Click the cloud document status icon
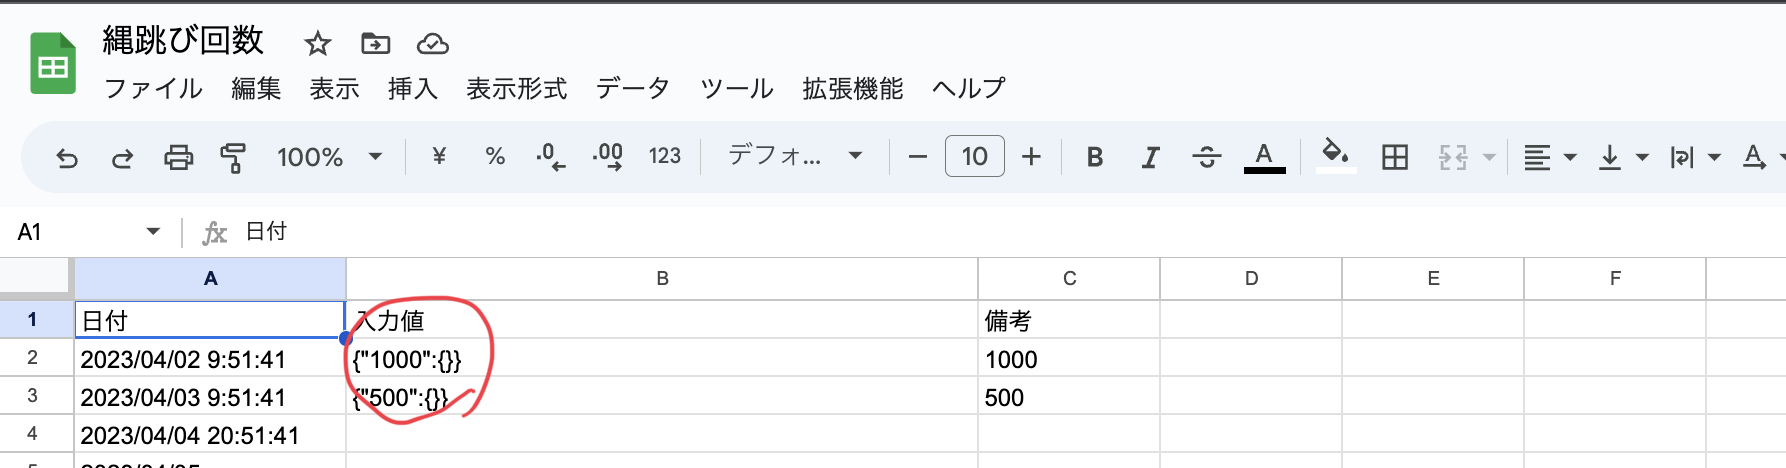The height and width of the screenshot is (468, 1786). (x=432, y=43)
